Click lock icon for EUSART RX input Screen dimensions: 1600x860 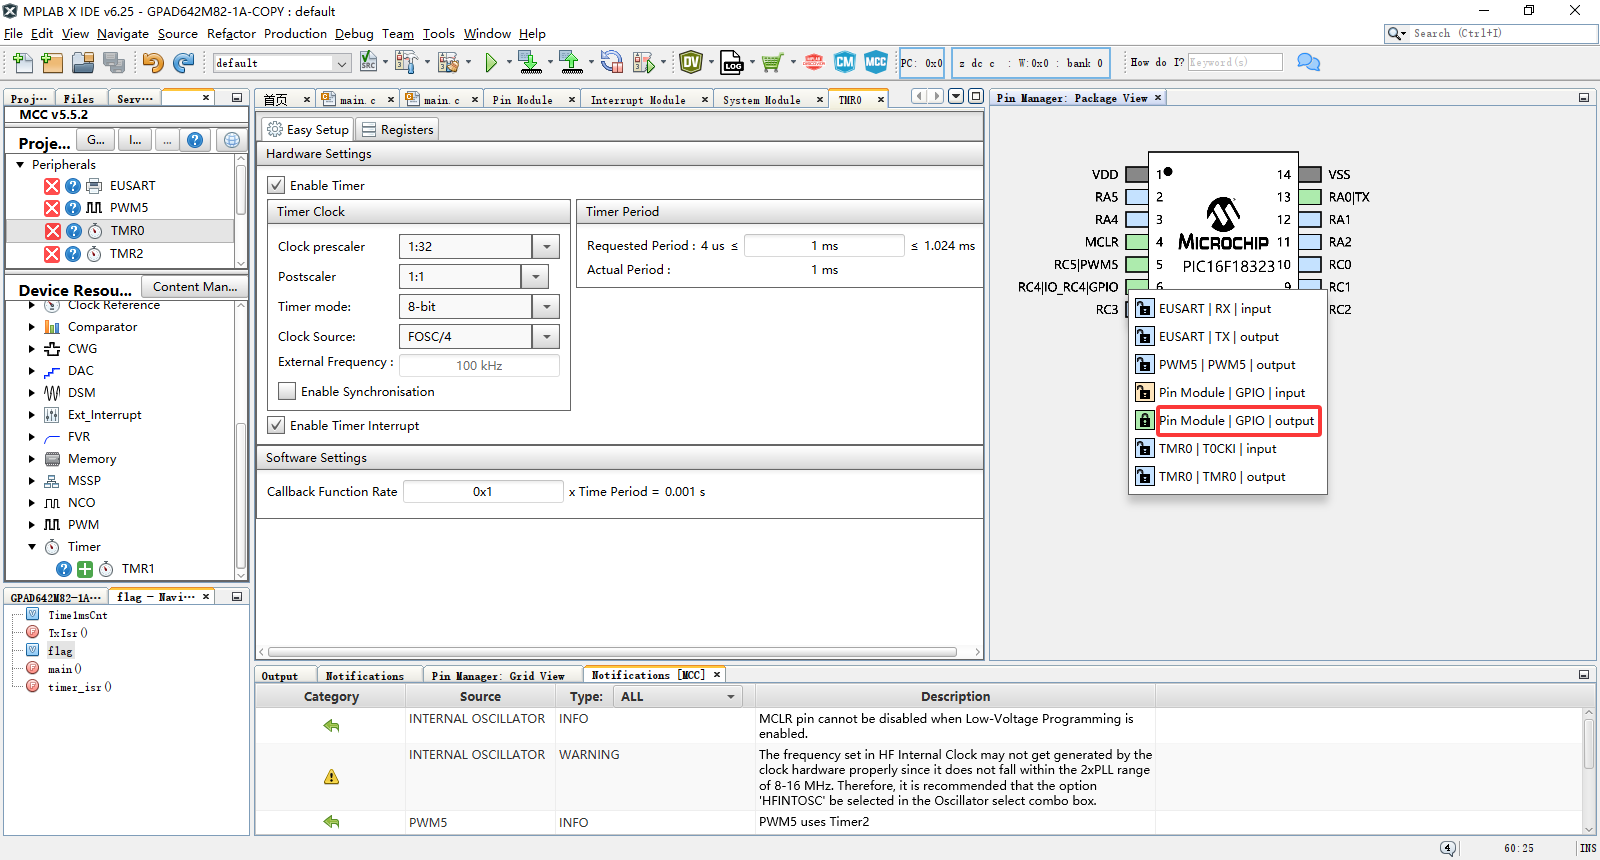(x=1144, y=309)
